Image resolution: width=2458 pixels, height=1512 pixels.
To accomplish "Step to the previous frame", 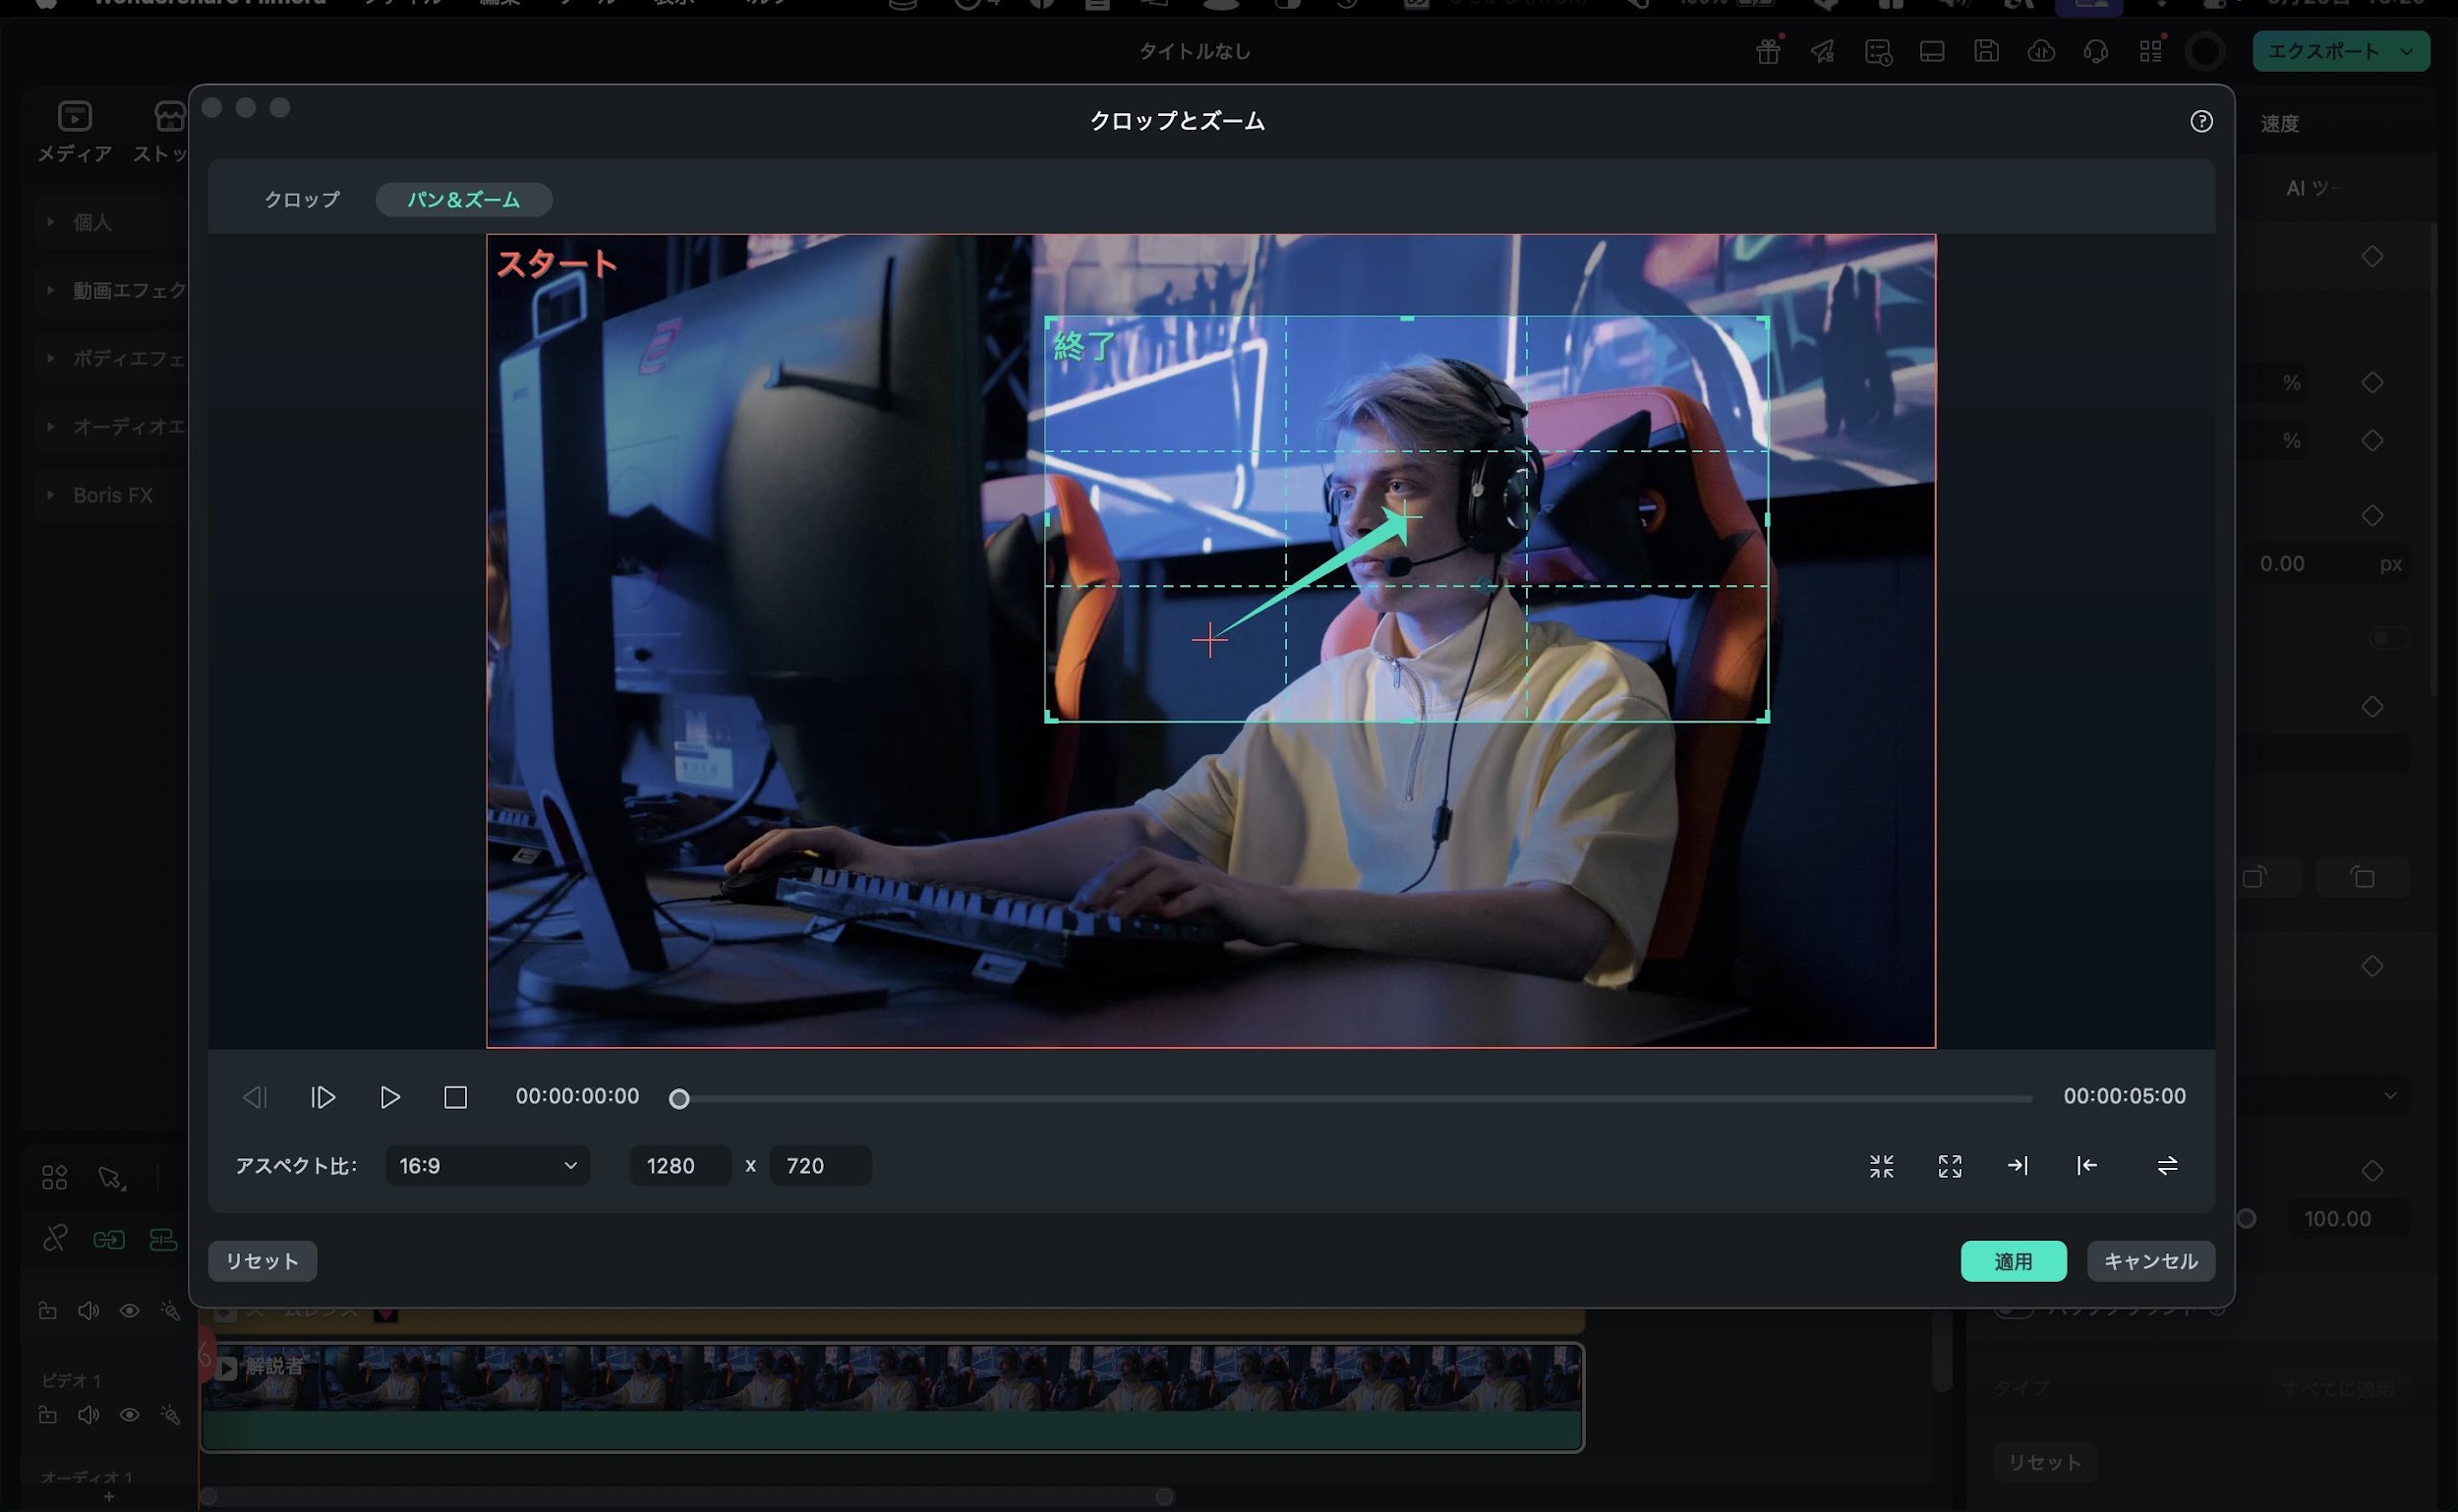I will [255, 1097].
